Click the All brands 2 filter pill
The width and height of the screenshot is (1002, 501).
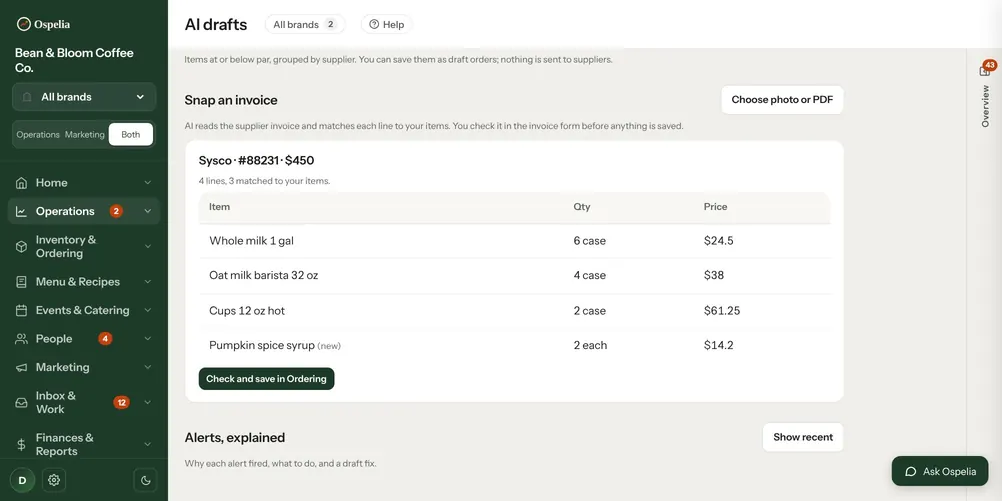305,24
